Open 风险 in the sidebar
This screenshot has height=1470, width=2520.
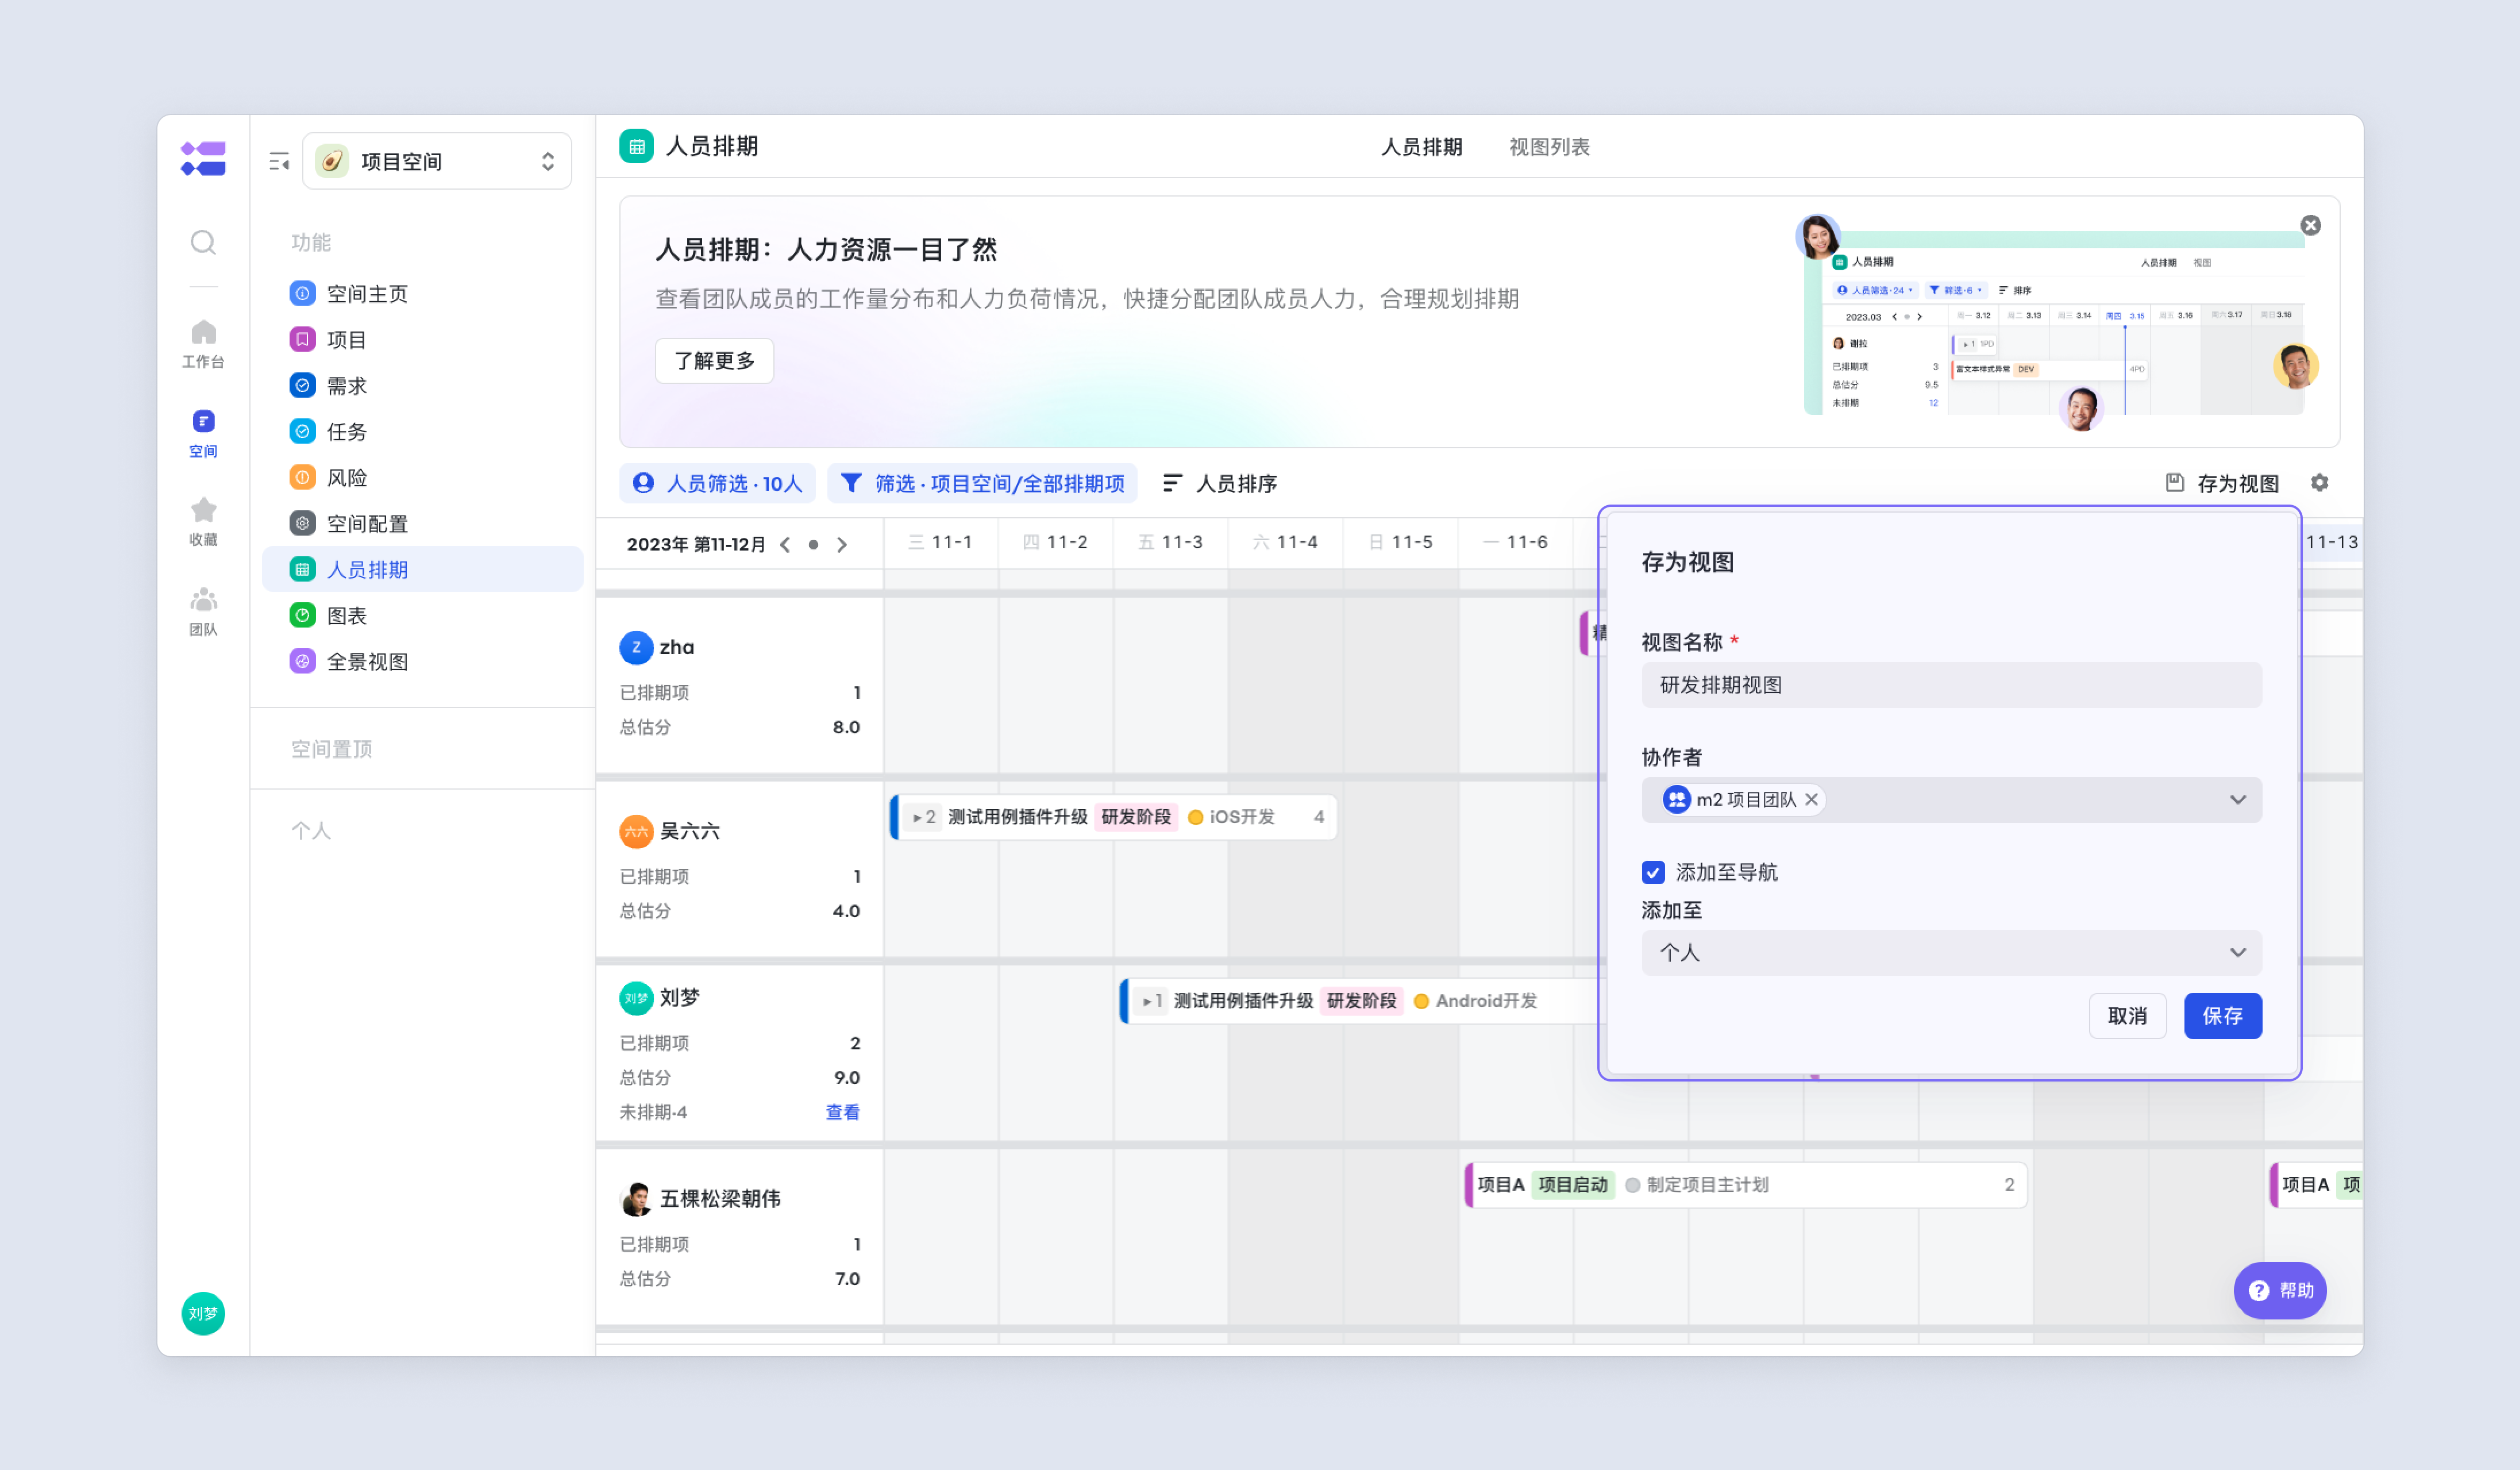tap(422, 477)
